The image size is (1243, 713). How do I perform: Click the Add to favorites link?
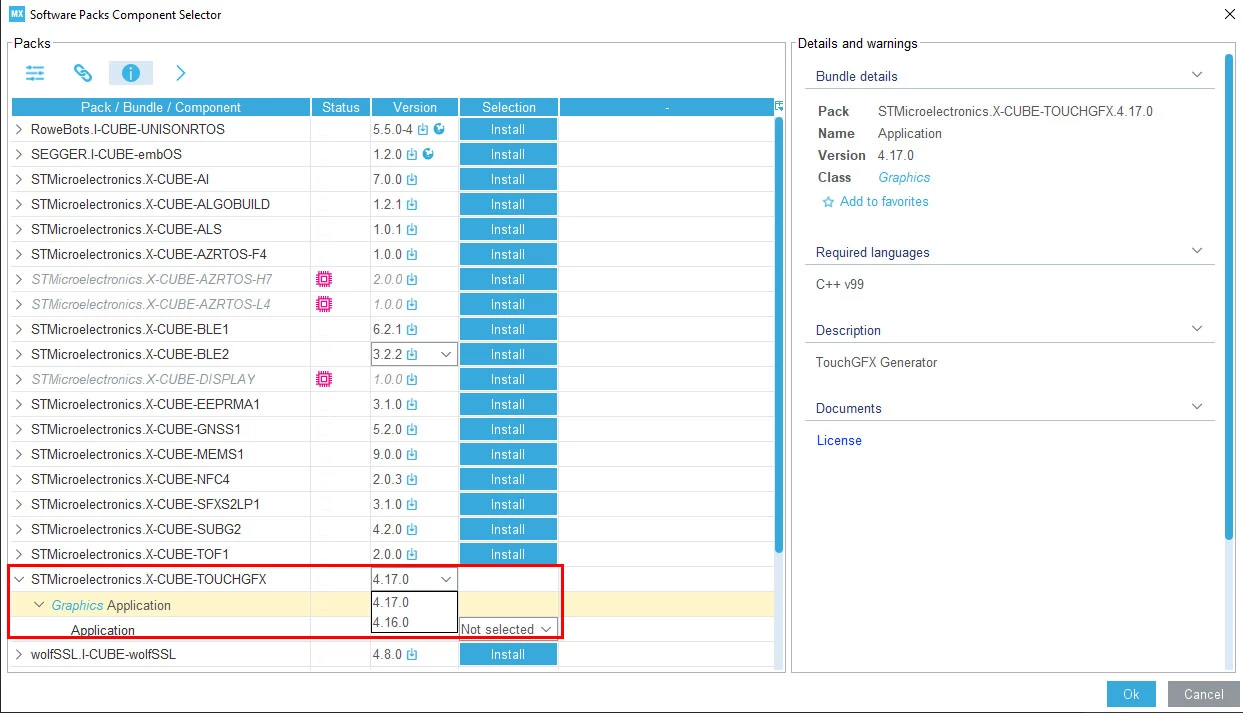tap(884, 201)
